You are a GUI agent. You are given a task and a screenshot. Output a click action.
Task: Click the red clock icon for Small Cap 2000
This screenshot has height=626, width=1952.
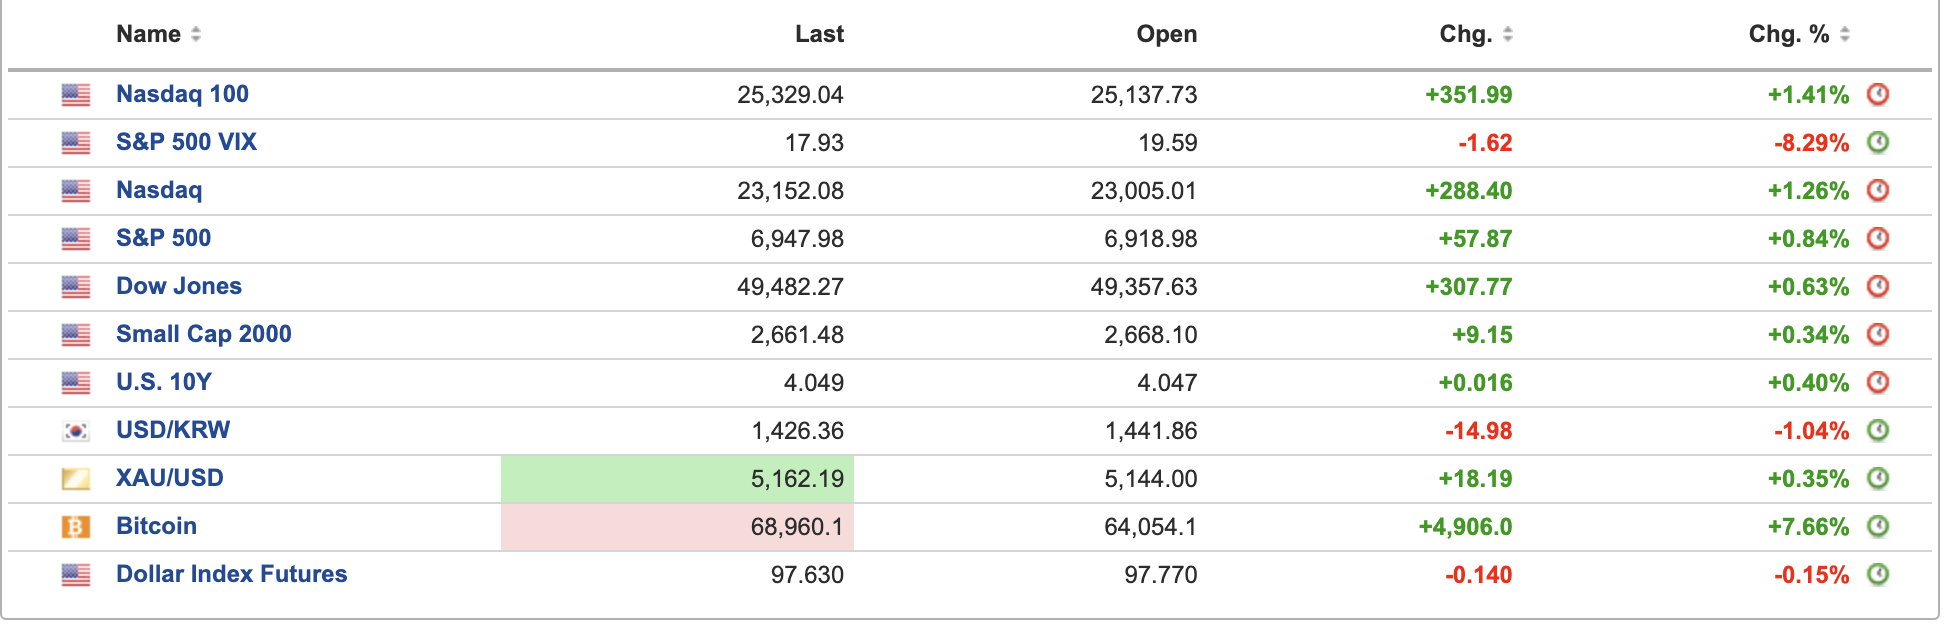(x=1878, y=334)
